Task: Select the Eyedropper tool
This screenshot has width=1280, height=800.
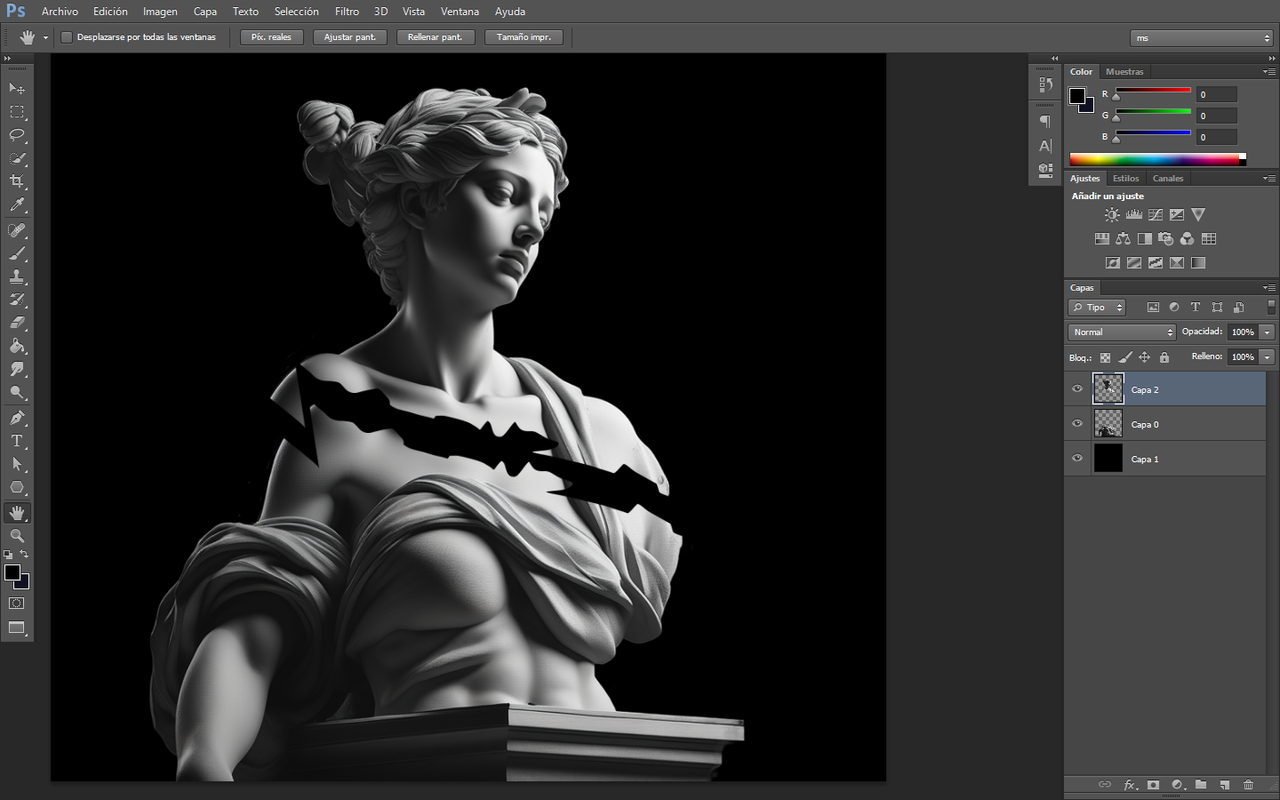Action: (x=17, y=204)
